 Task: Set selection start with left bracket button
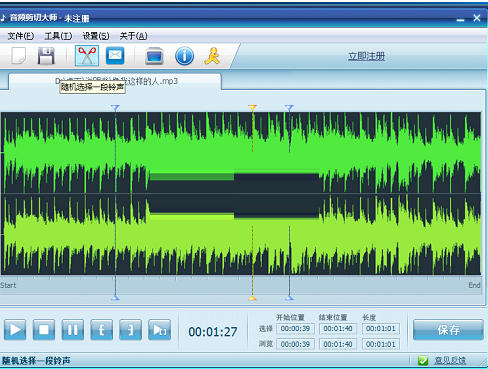(101, 330)
